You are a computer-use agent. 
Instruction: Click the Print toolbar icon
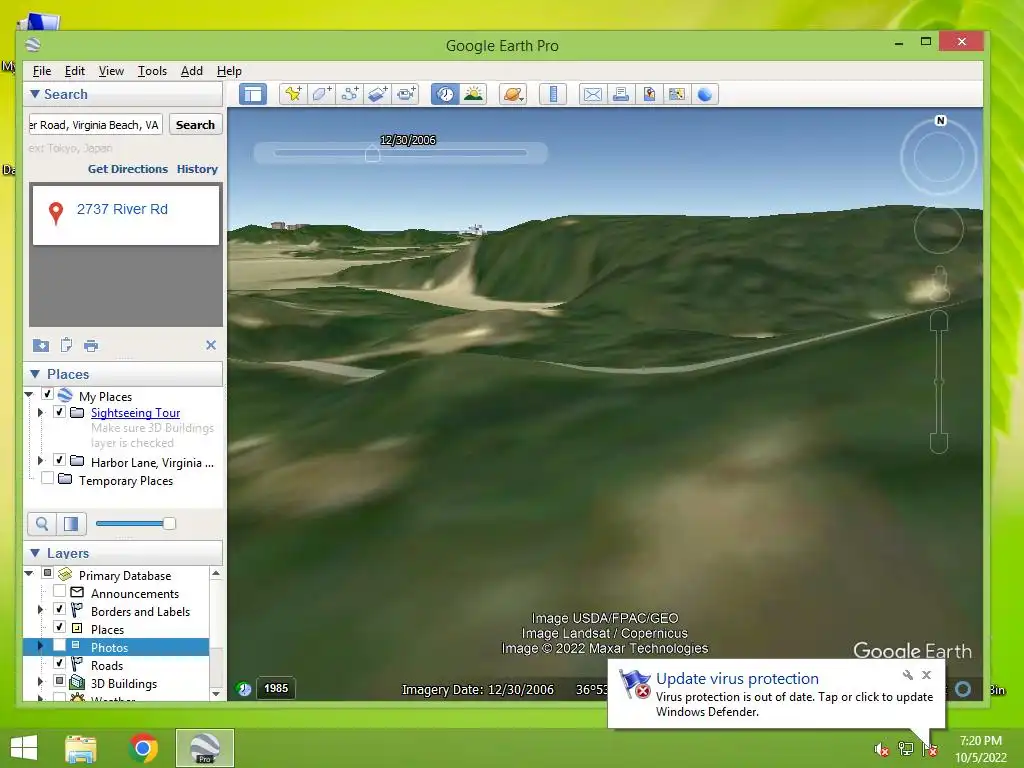click(620, 94)
